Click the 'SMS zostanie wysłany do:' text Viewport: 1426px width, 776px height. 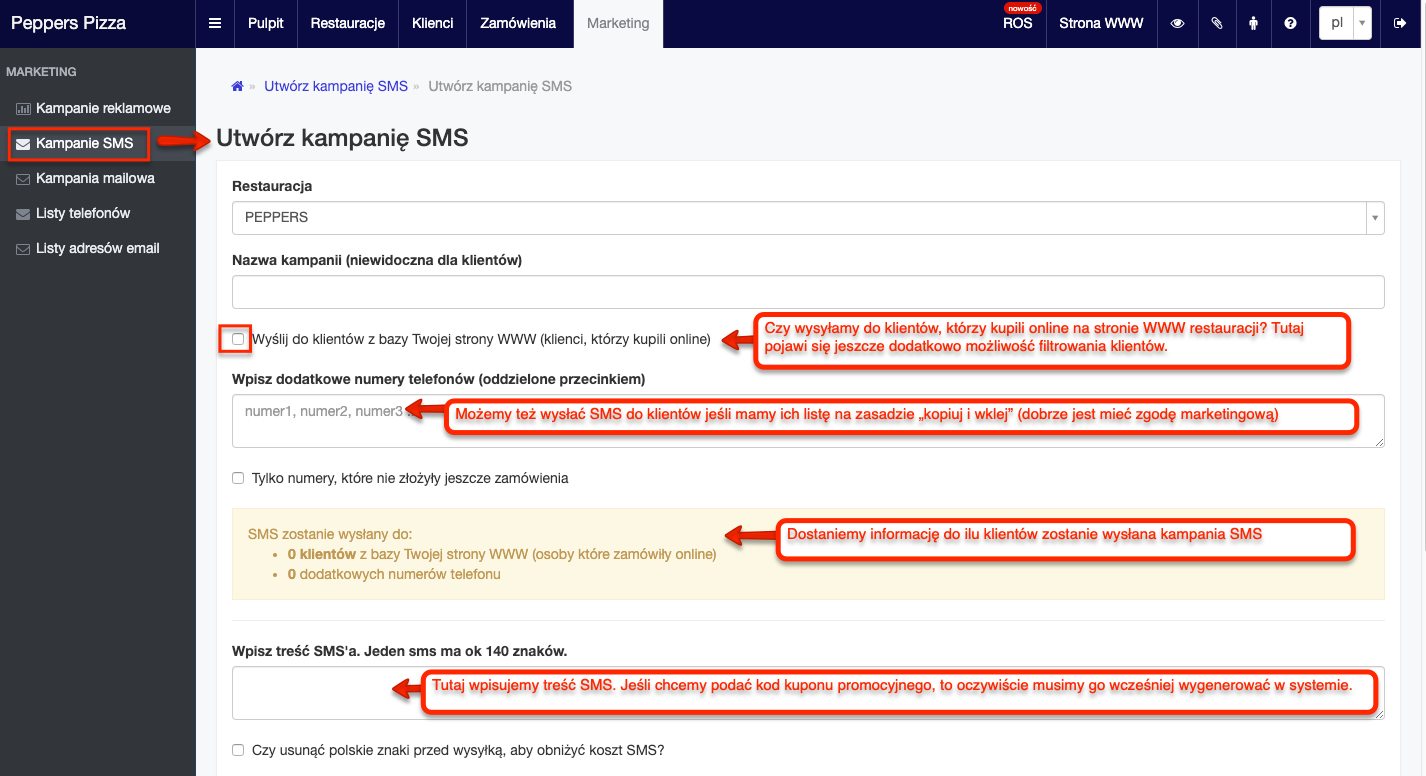click(330, 534)
